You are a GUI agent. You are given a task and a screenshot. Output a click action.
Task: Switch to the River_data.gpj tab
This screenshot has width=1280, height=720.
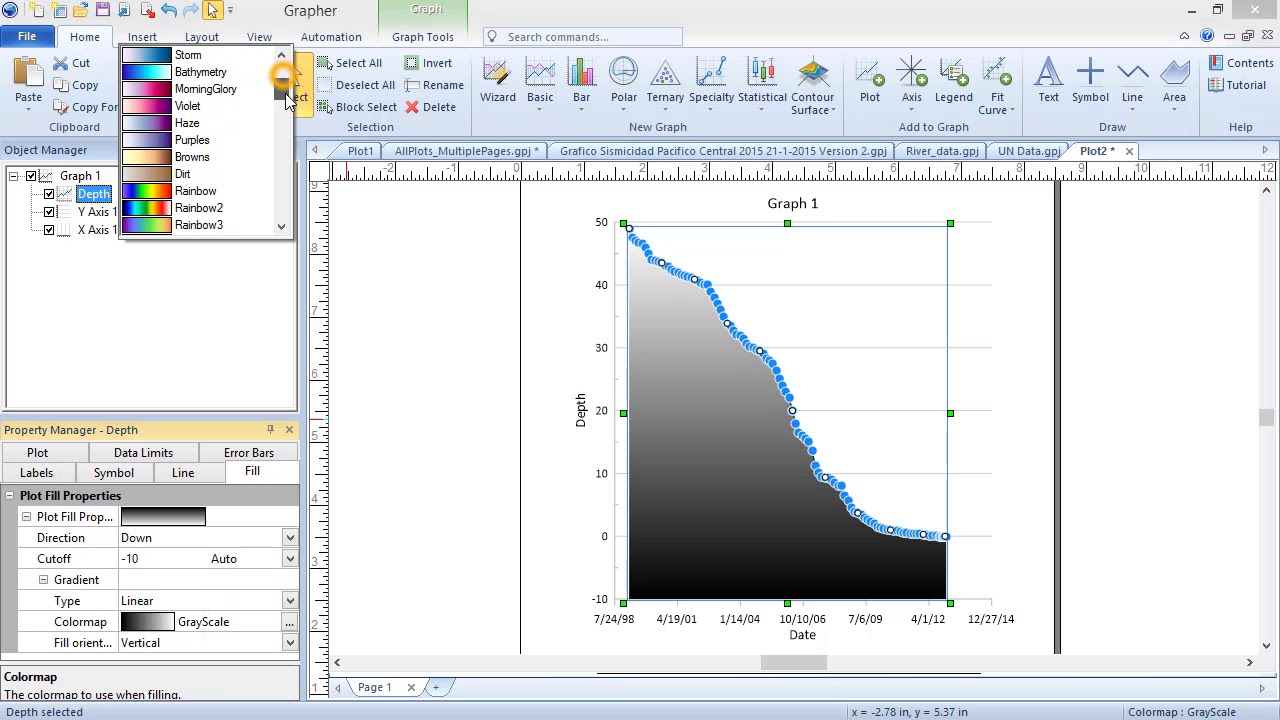[941, 151]
